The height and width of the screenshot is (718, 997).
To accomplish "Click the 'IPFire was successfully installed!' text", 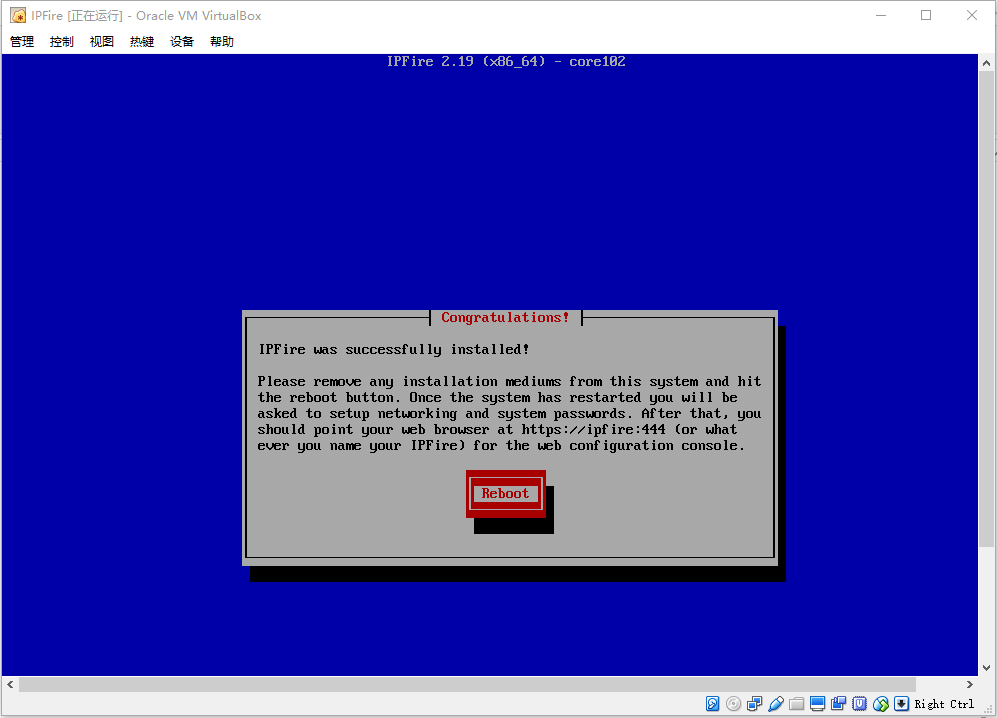I will [394, 349].
